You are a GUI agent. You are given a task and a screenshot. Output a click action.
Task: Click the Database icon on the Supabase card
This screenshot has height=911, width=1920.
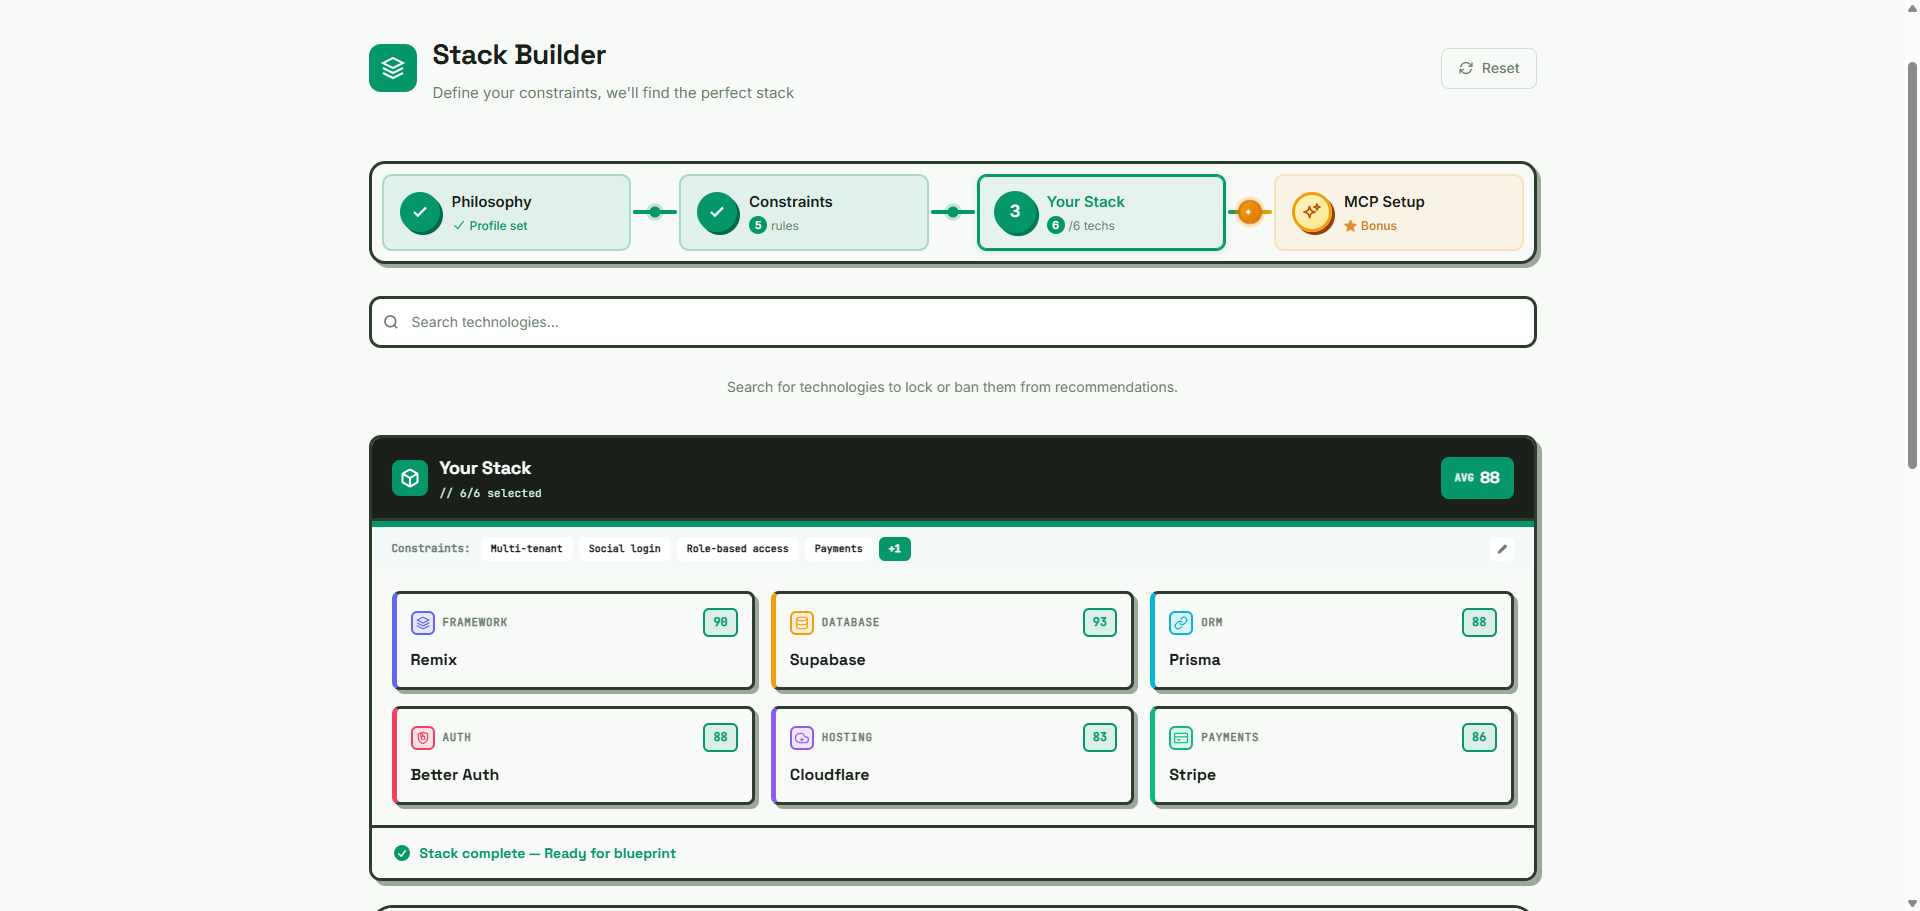click(801, 622)
